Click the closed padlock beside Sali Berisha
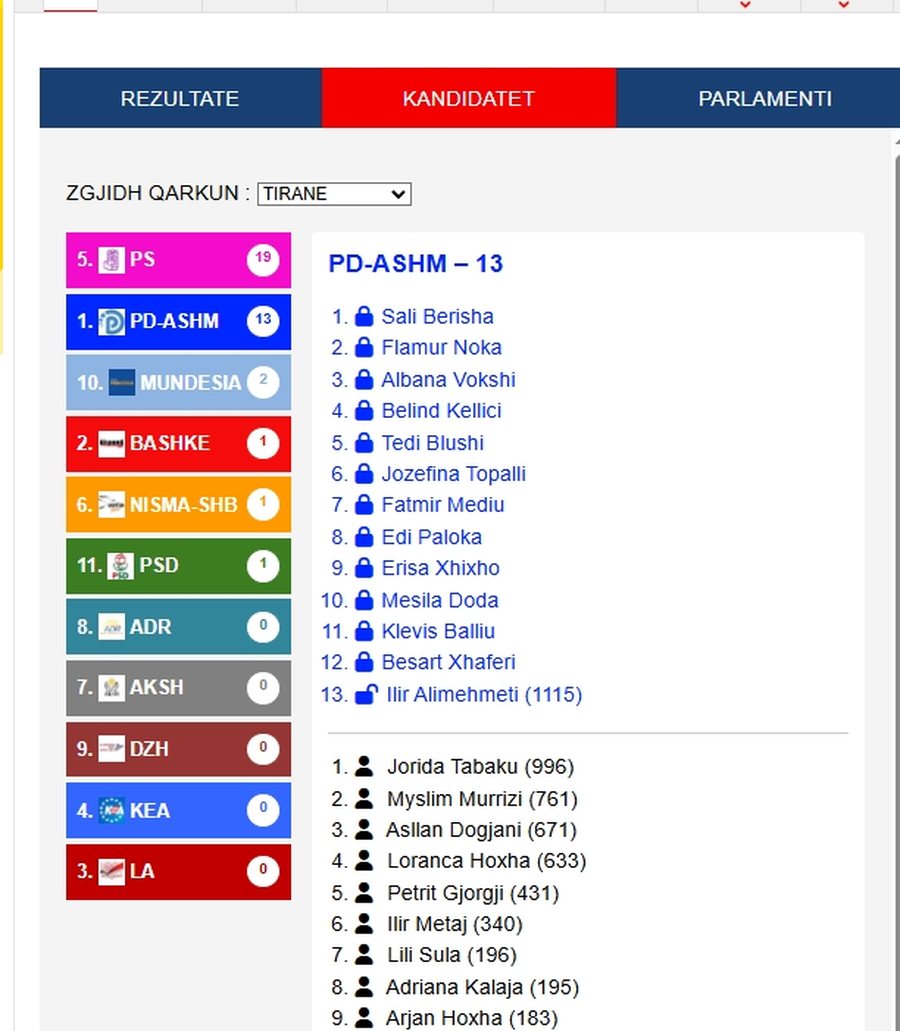This screenshot has width=900, height=1031. click(364, 316)
